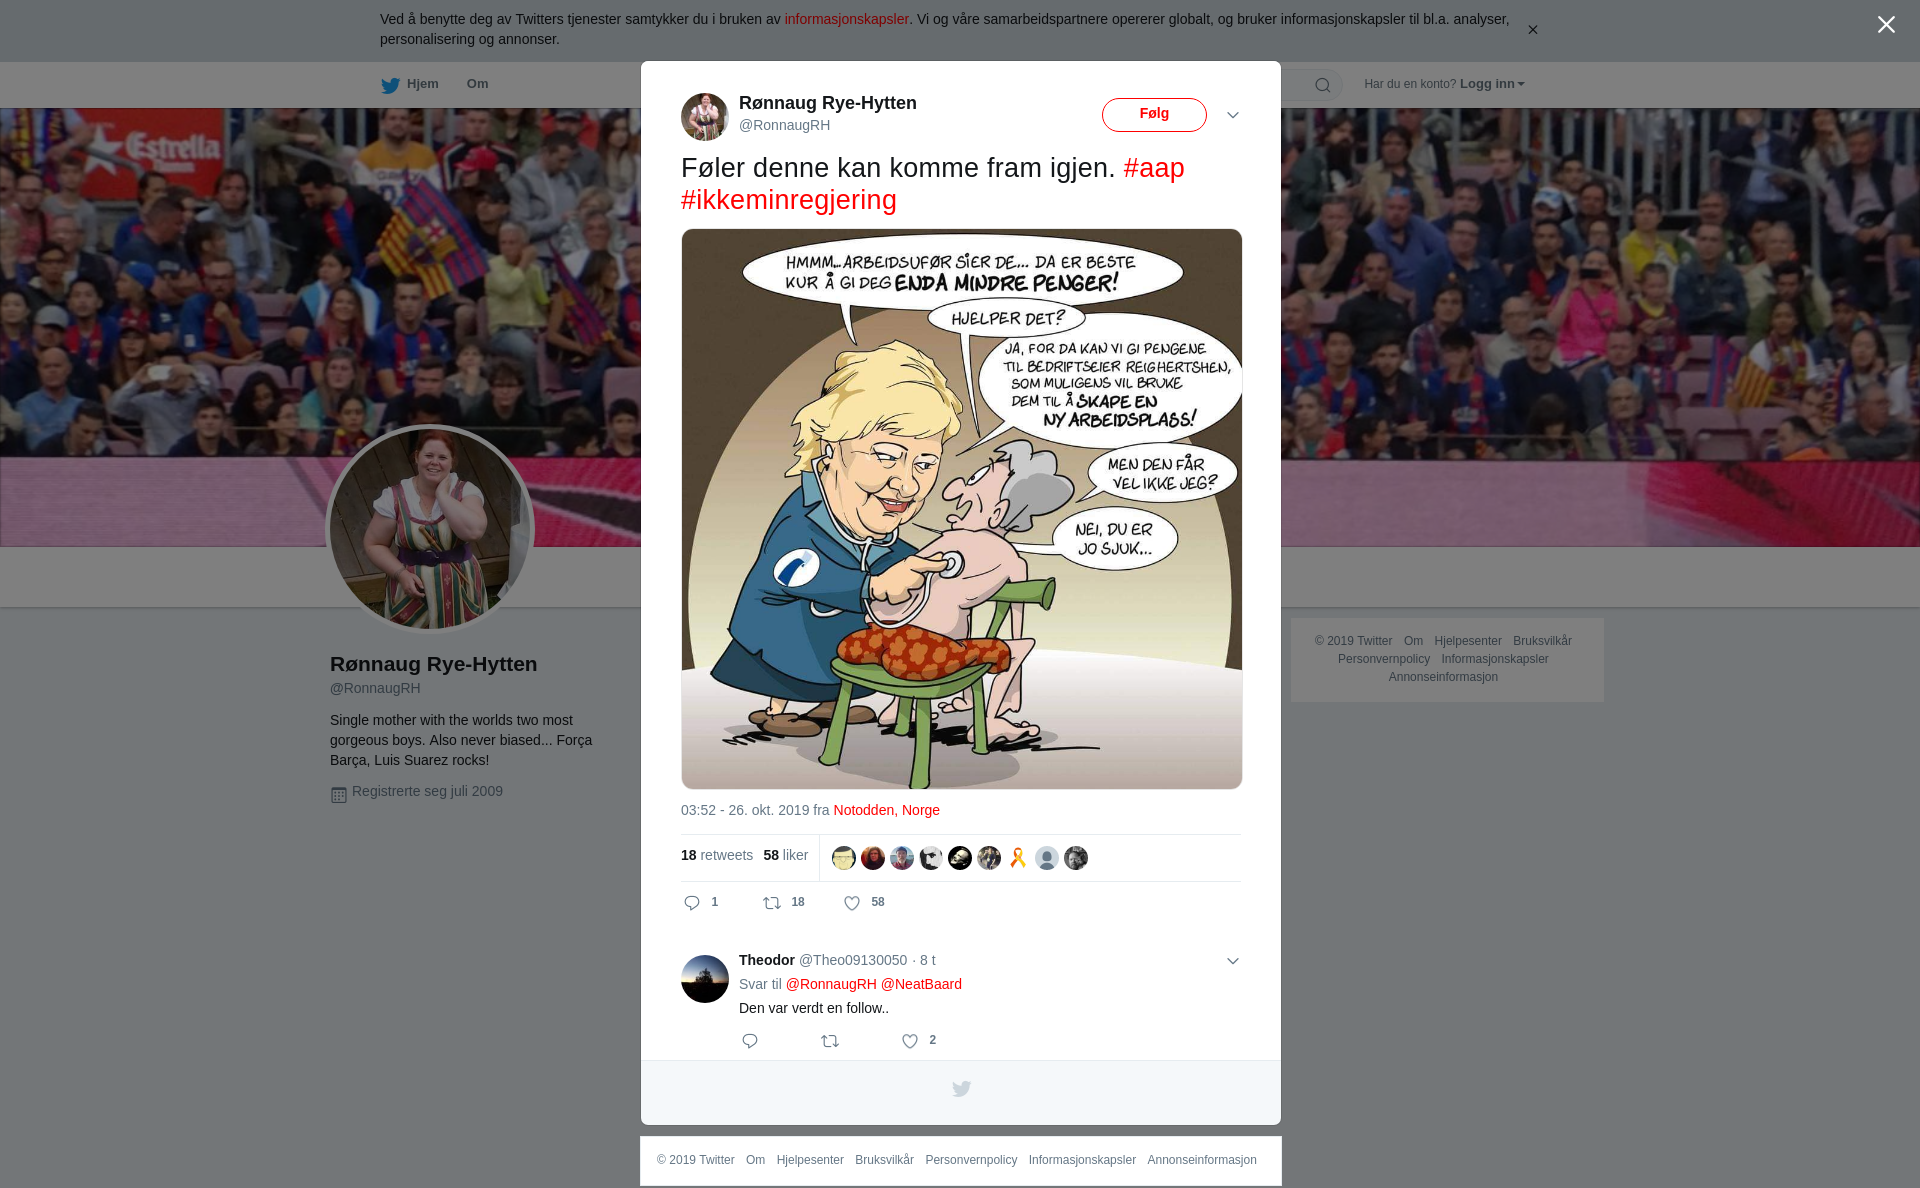Open the cartoon image in the tweet
This screenshot has height=1188, width=1920.
tap(961, 509)
